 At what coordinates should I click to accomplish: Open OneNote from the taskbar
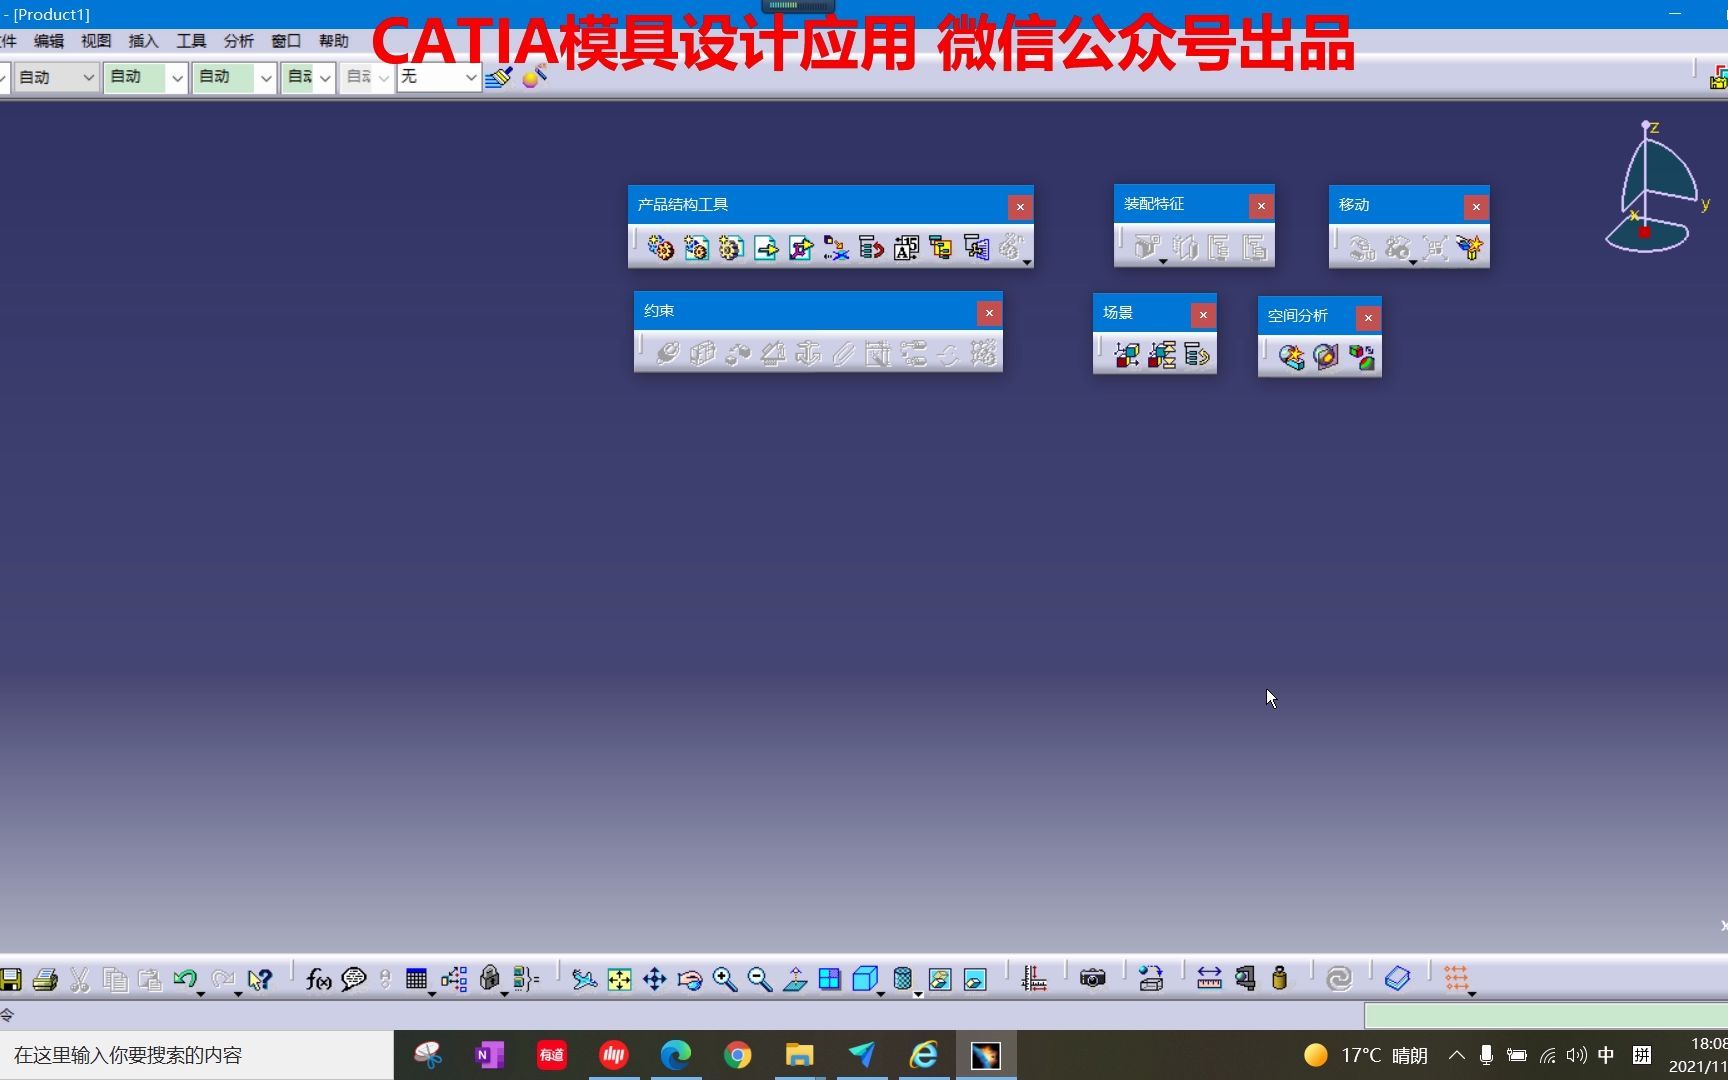(489, 1055)
